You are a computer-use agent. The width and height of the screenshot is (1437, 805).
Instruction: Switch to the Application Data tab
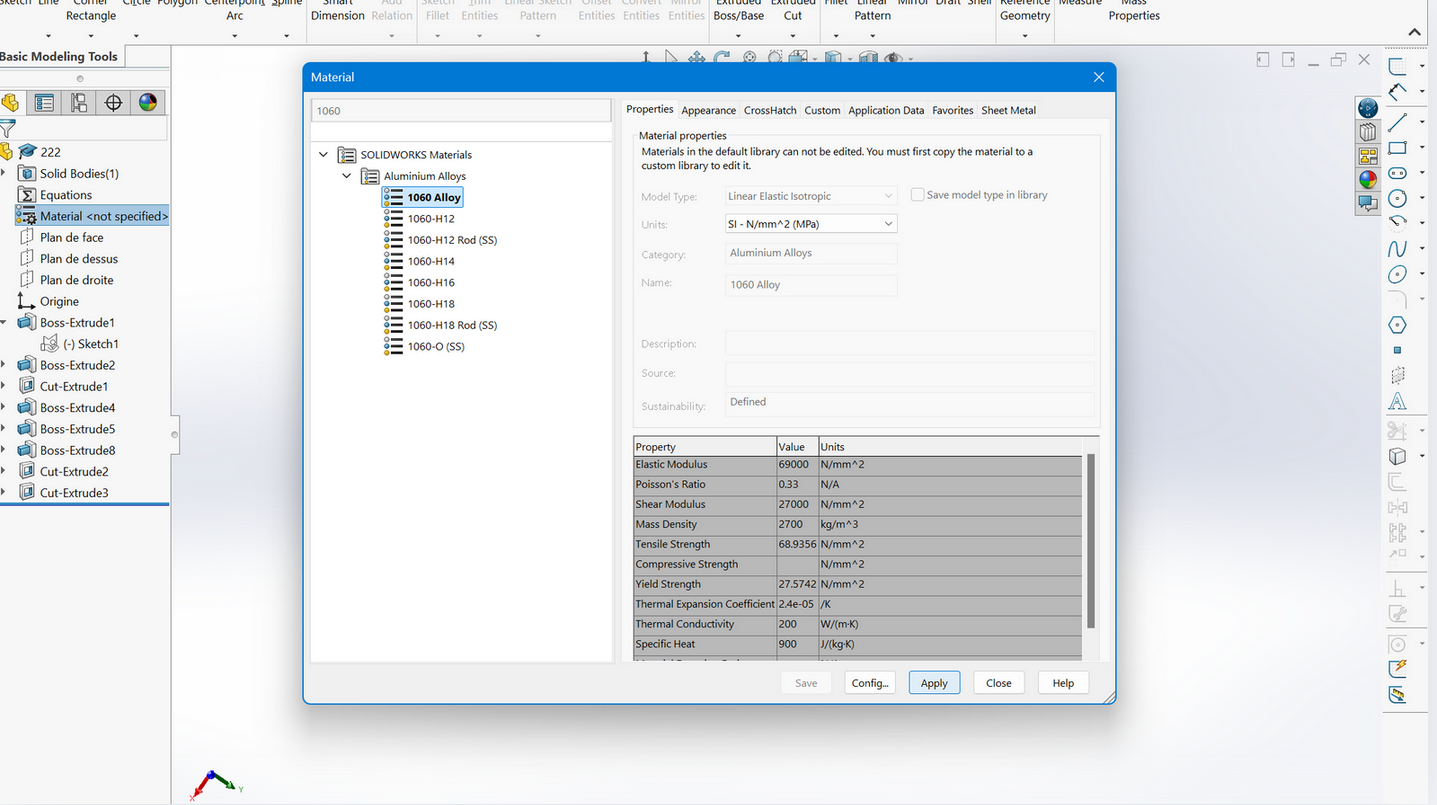tap(886, 110)
